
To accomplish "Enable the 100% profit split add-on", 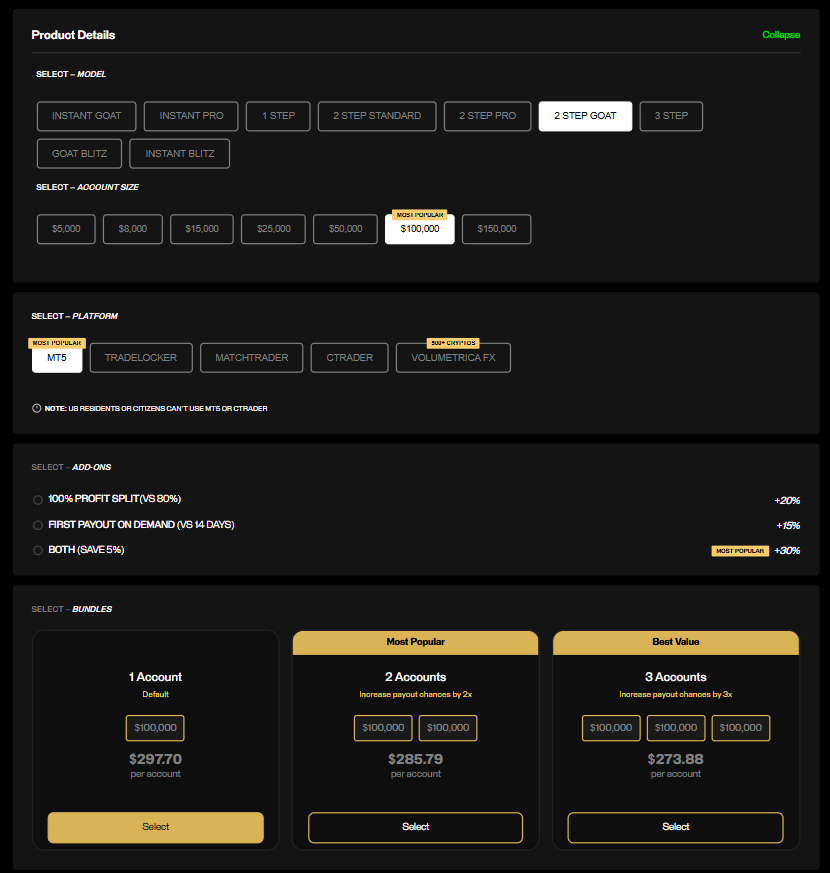I will [37, 498].
